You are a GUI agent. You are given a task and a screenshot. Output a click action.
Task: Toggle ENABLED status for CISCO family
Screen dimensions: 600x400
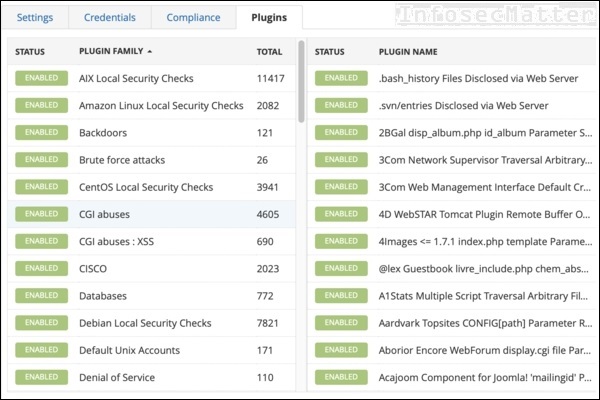point(41,268)
